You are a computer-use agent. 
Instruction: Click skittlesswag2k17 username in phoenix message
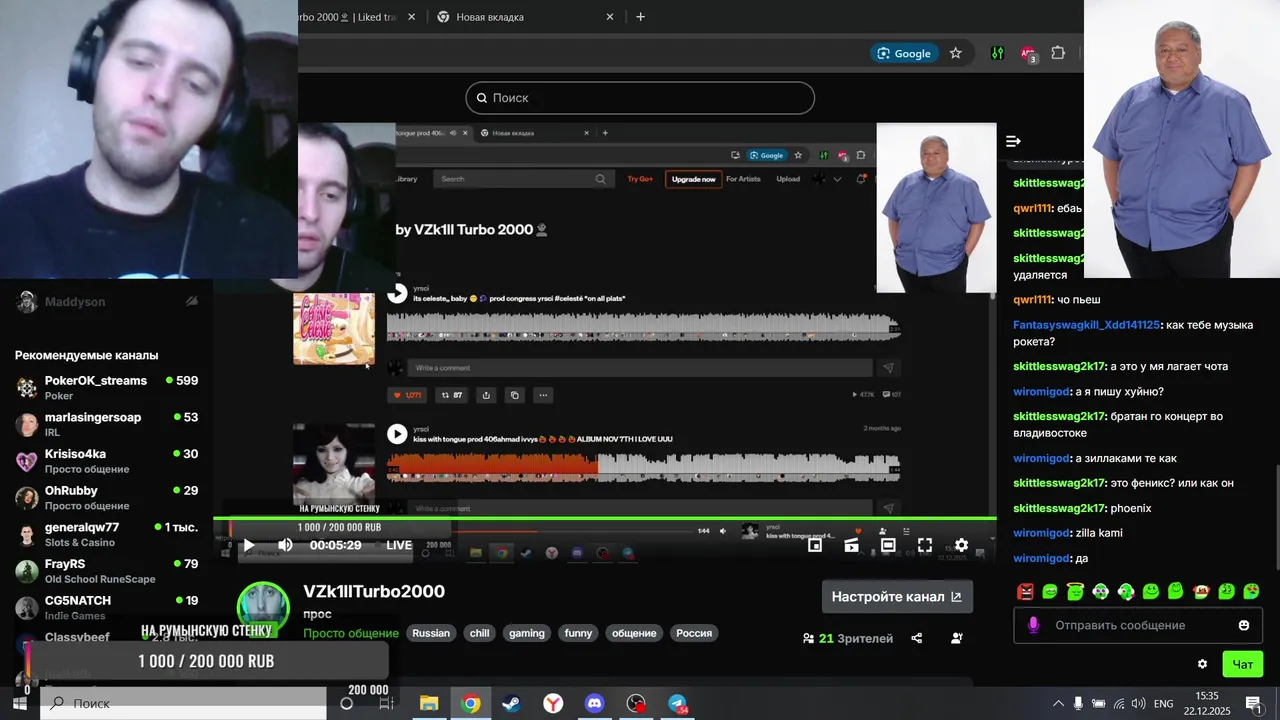[1059, 508]
